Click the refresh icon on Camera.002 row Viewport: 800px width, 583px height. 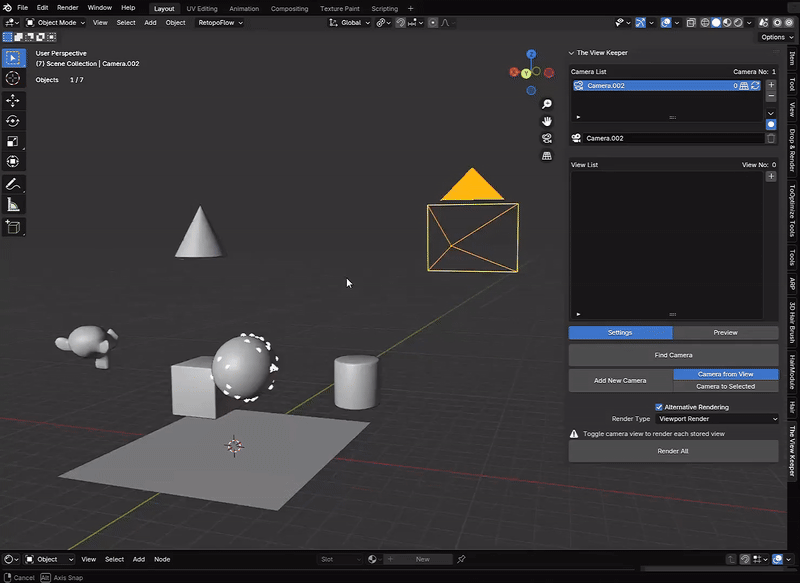tap(755, 86)
